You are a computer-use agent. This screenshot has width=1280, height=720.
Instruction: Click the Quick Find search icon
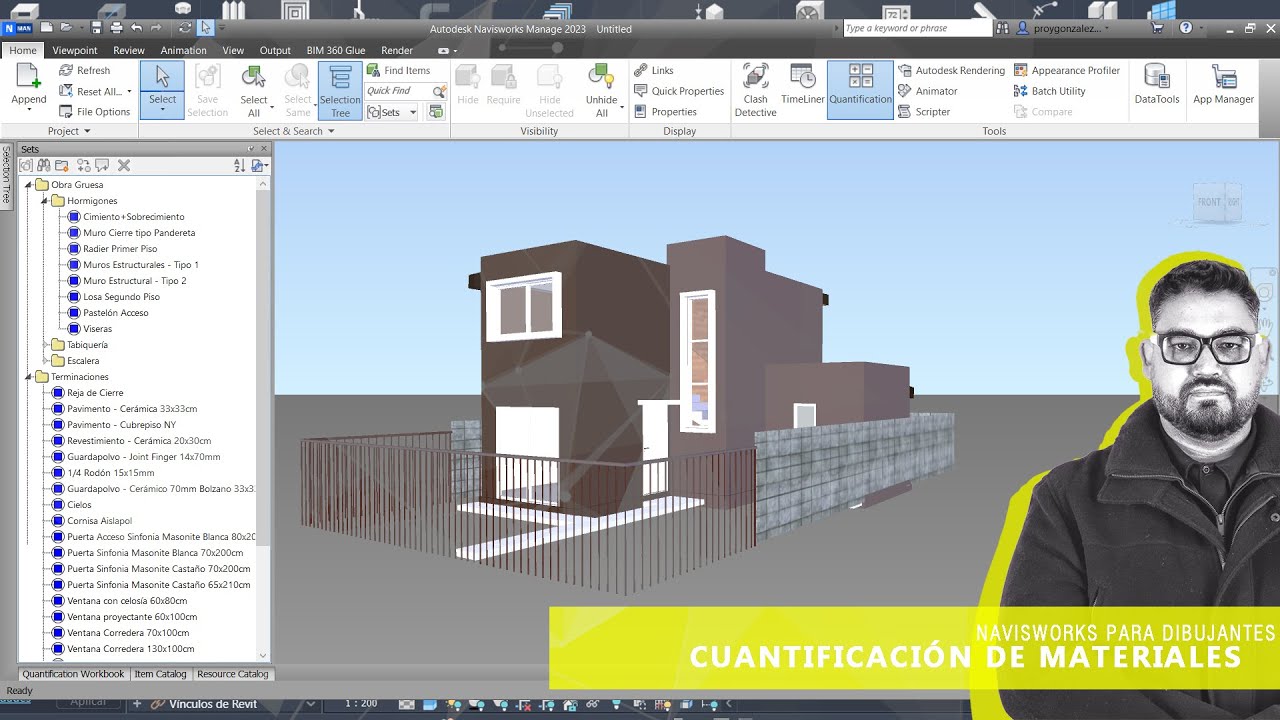[439, 91]
